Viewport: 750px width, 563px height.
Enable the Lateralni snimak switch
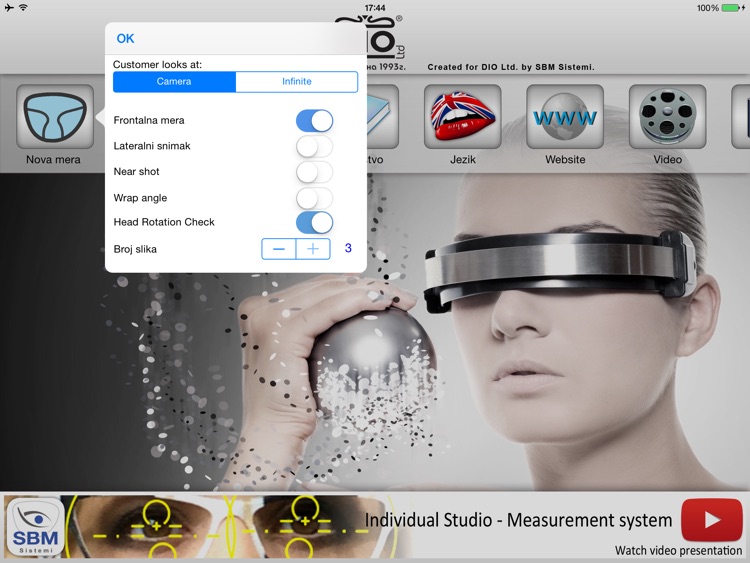pos(314,146)
